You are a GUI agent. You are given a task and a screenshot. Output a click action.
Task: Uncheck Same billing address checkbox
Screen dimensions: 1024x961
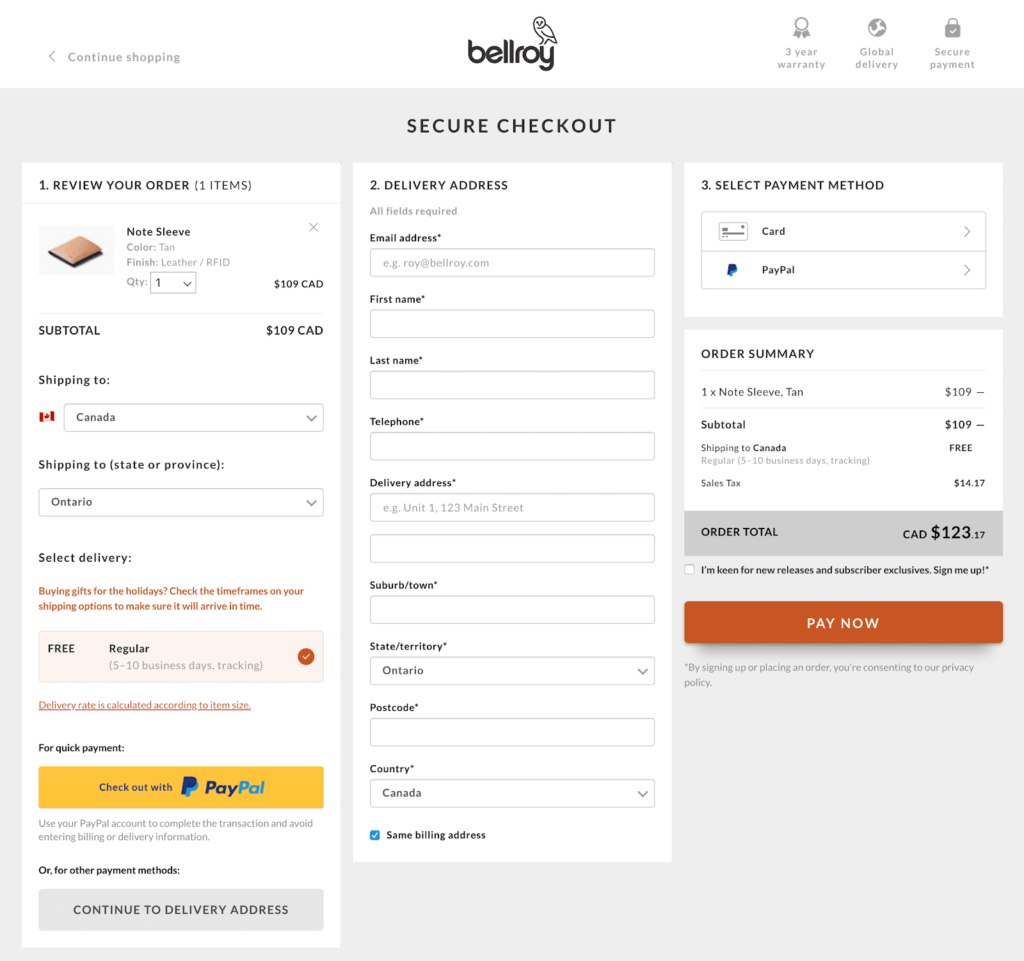point(375,835)
